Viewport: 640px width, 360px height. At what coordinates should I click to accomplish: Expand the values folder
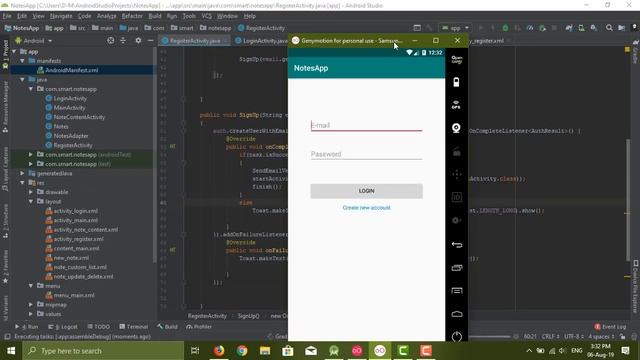[31, 314]
